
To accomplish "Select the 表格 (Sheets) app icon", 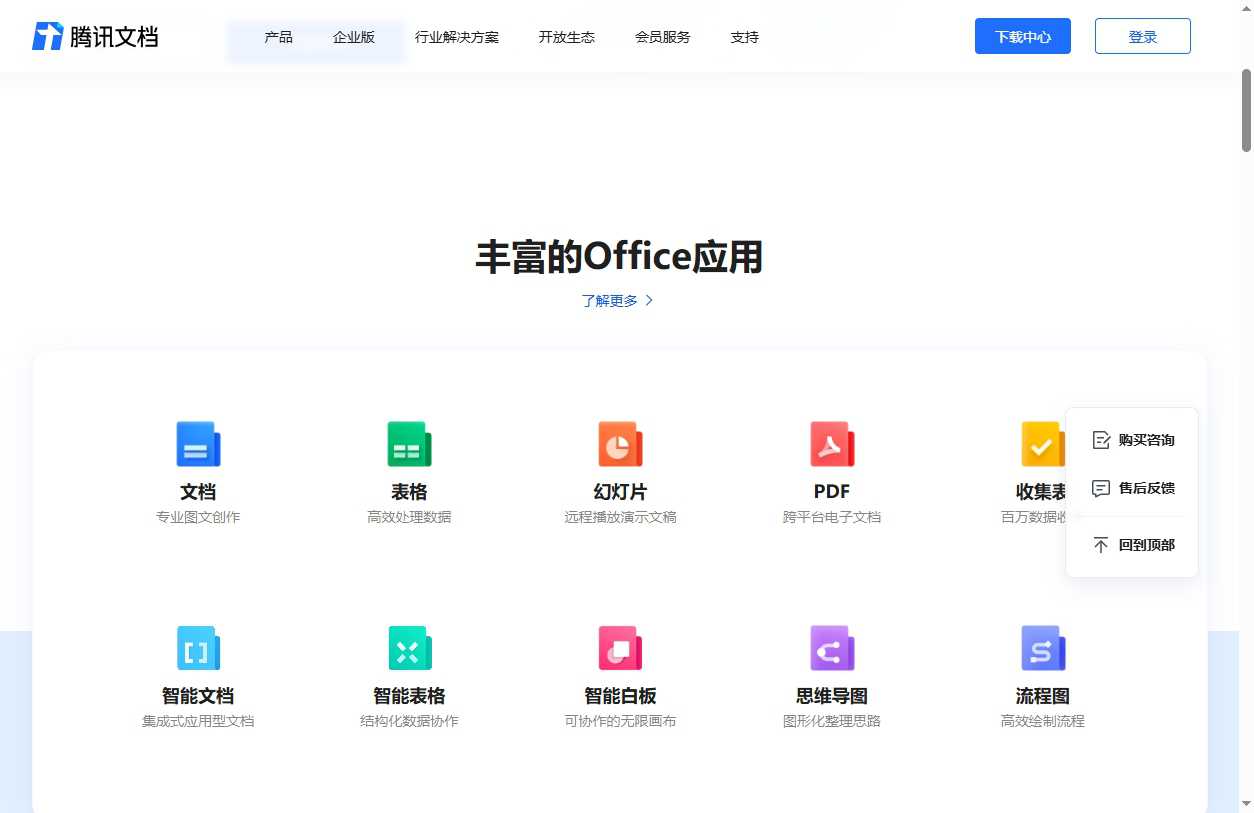I will [x=409, y=443].
